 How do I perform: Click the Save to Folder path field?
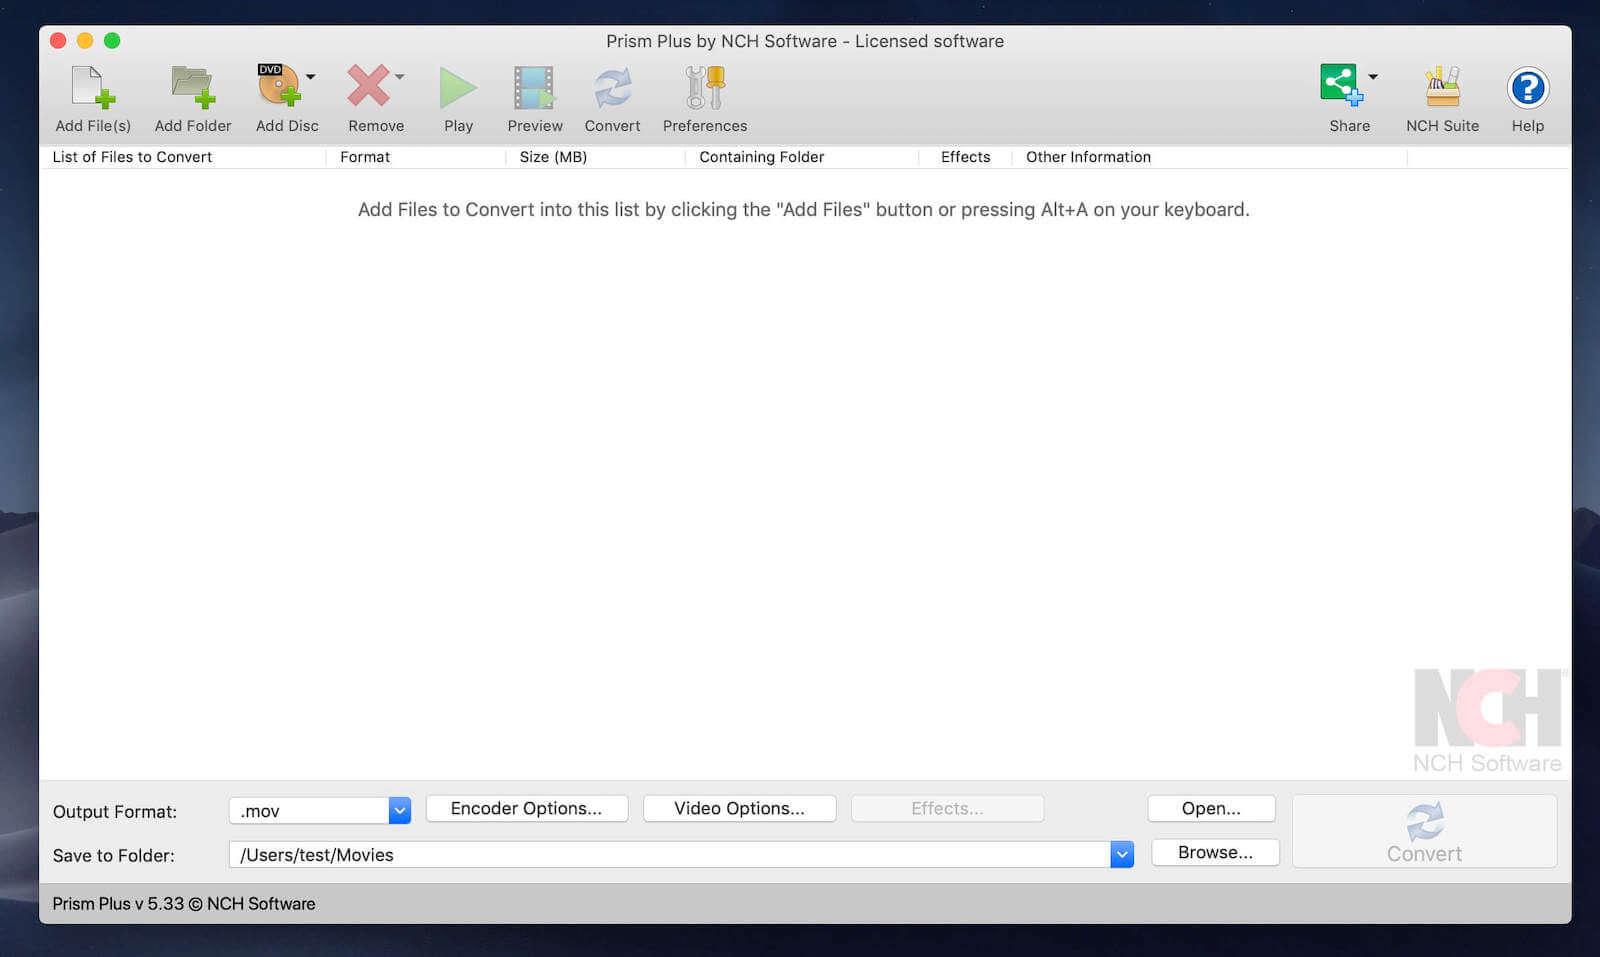pos(670,855)
